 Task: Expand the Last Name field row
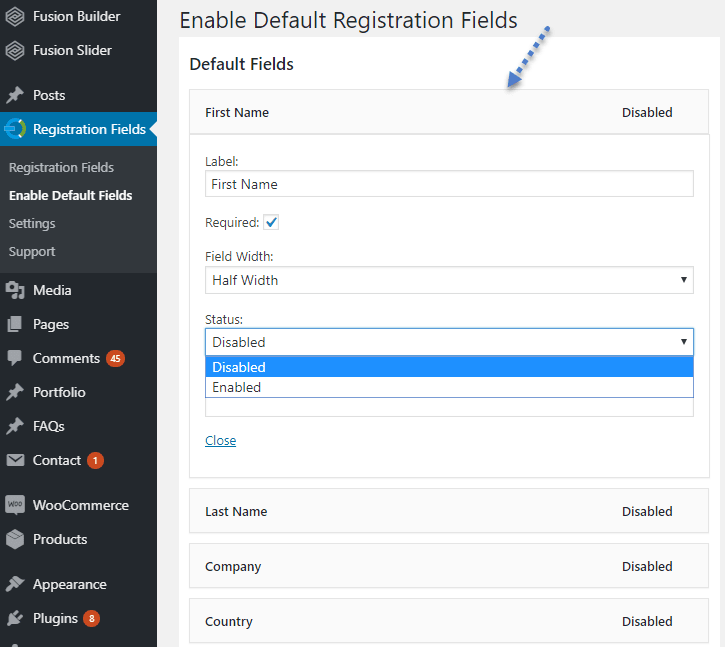pos(449,511)
